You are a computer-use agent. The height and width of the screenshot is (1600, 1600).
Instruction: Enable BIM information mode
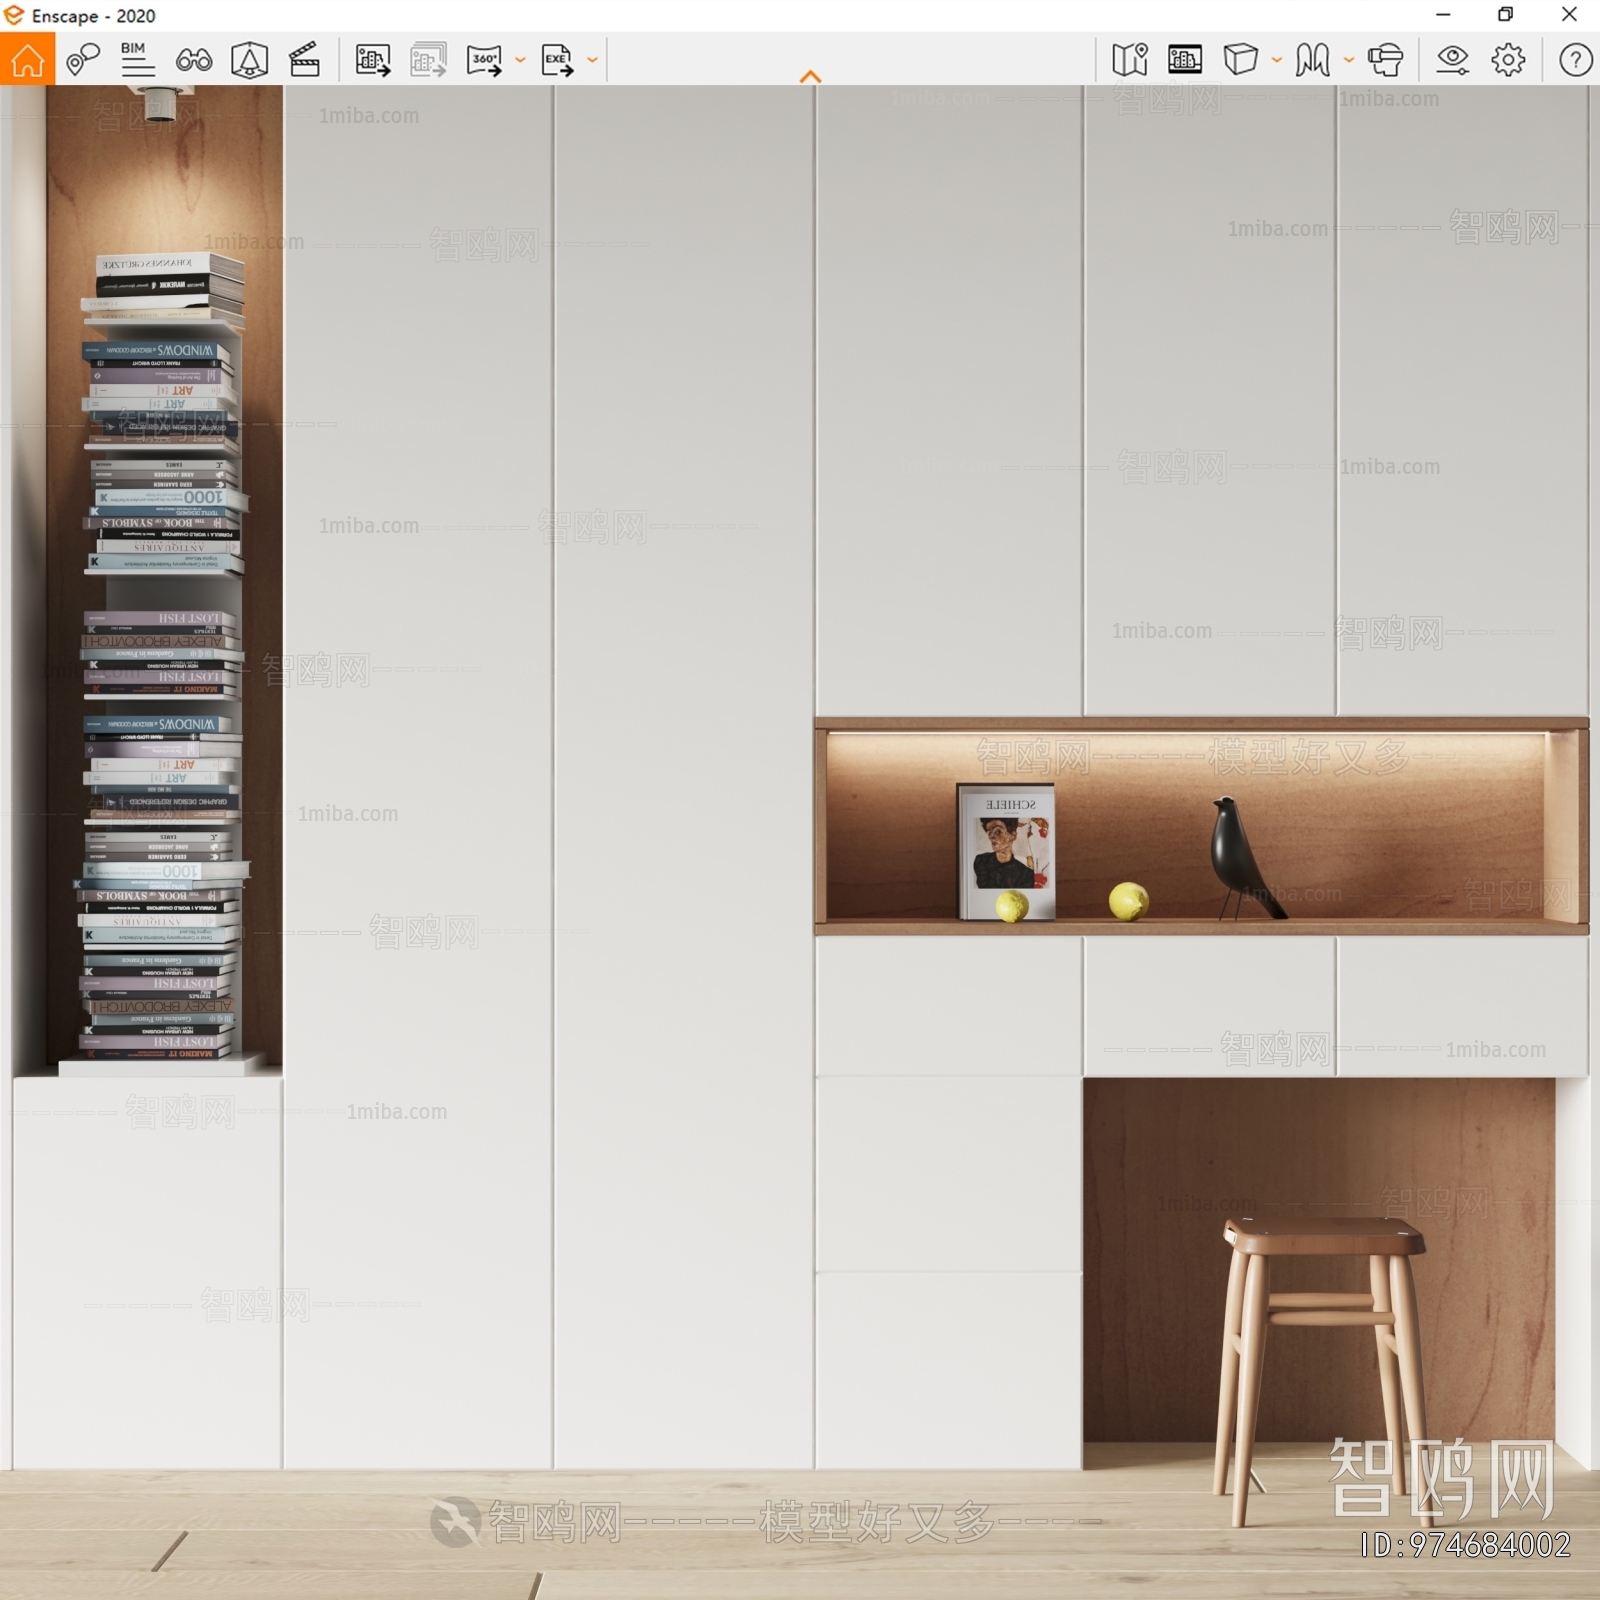137,58
